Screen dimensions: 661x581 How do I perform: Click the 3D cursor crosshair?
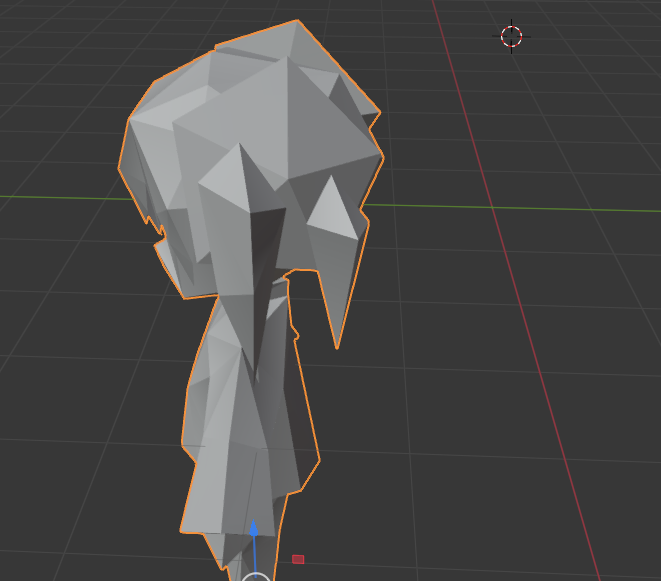coord(511,37)
